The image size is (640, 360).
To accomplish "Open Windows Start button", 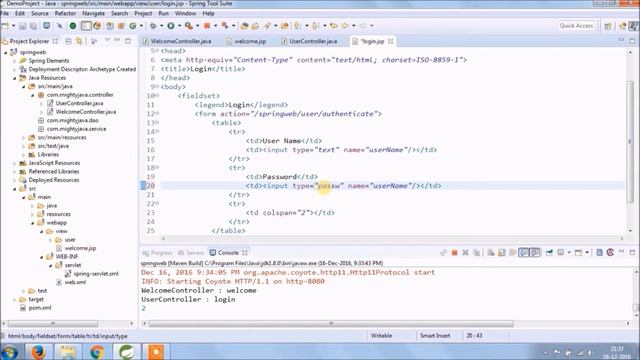I will tap(10, 352).
